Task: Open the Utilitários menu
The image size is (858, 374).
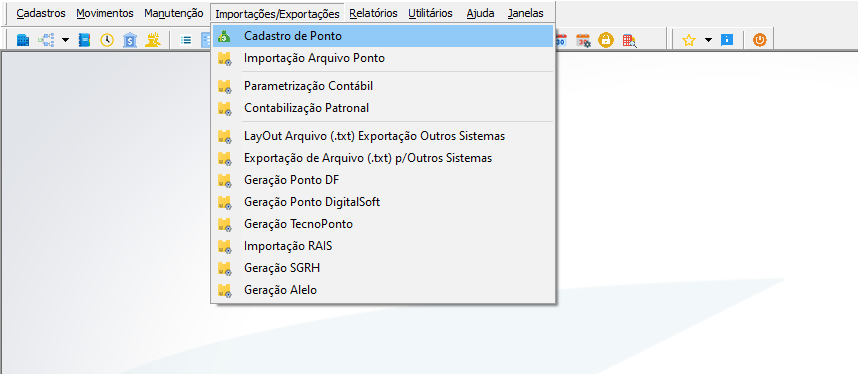Action: [x=431, y=13]
